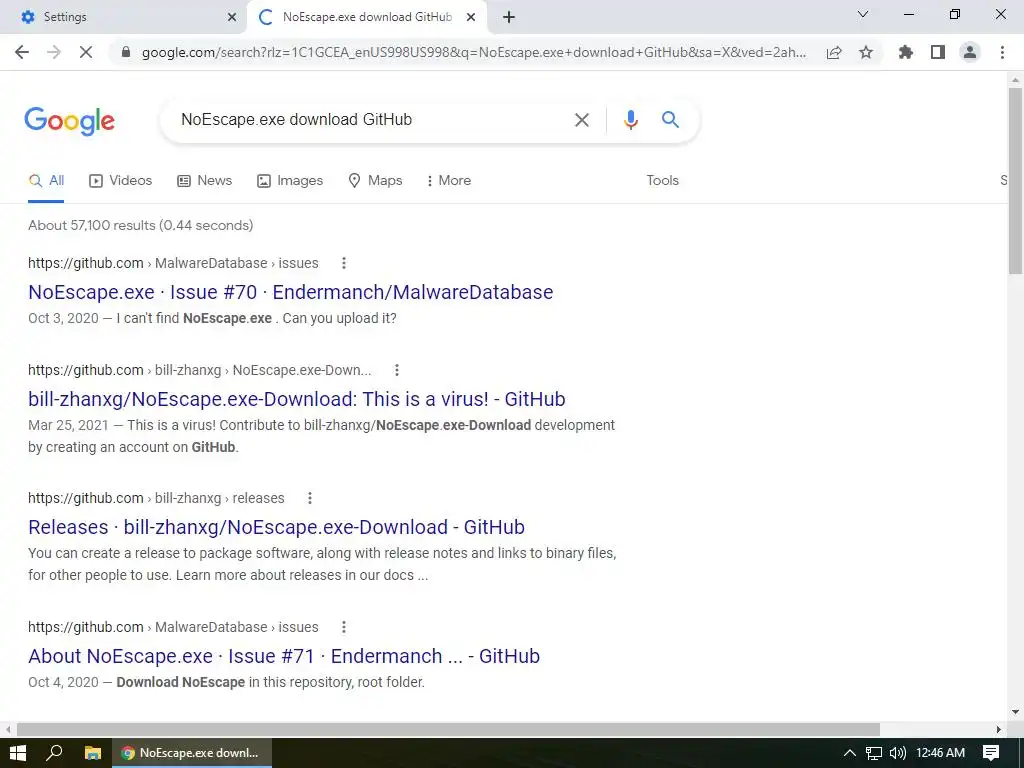Stop loading the page

(x=86, y=52)
